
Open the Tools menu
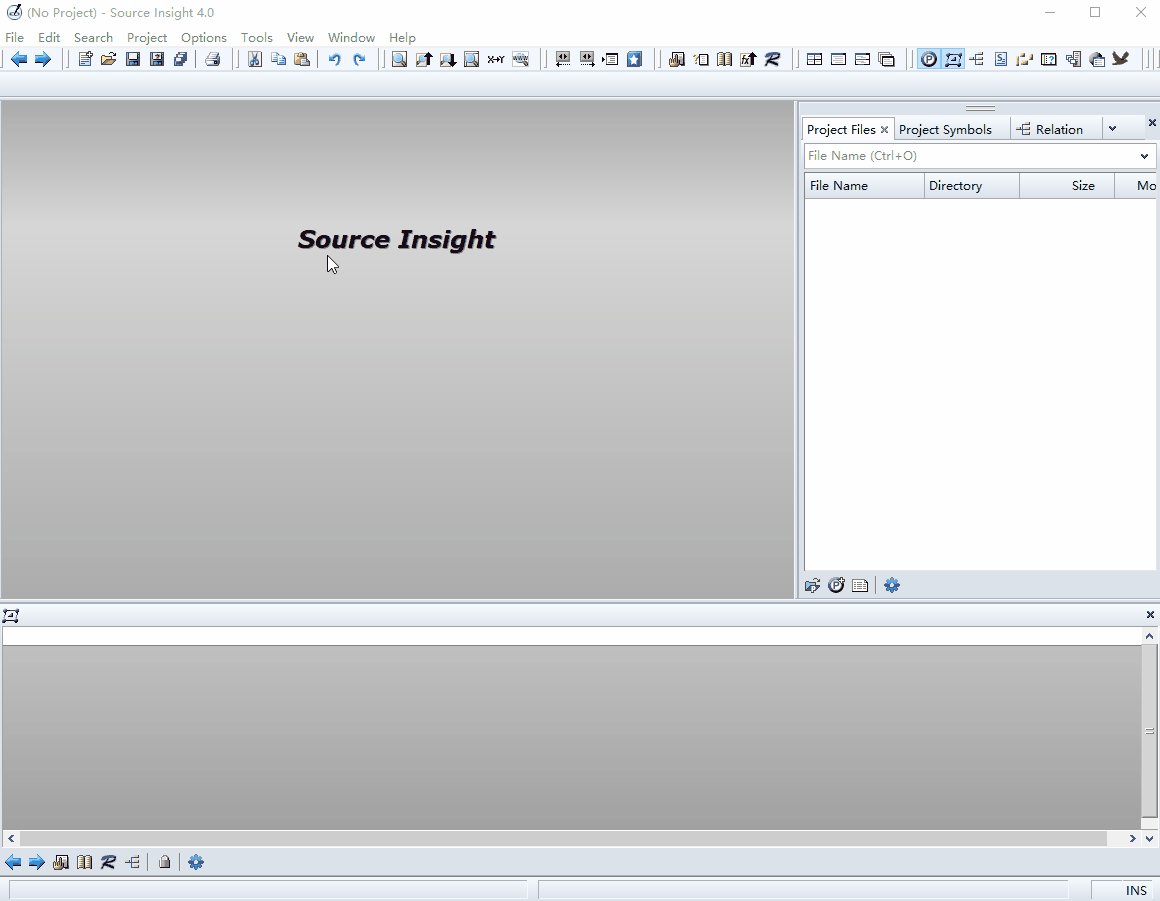point(257,37)
